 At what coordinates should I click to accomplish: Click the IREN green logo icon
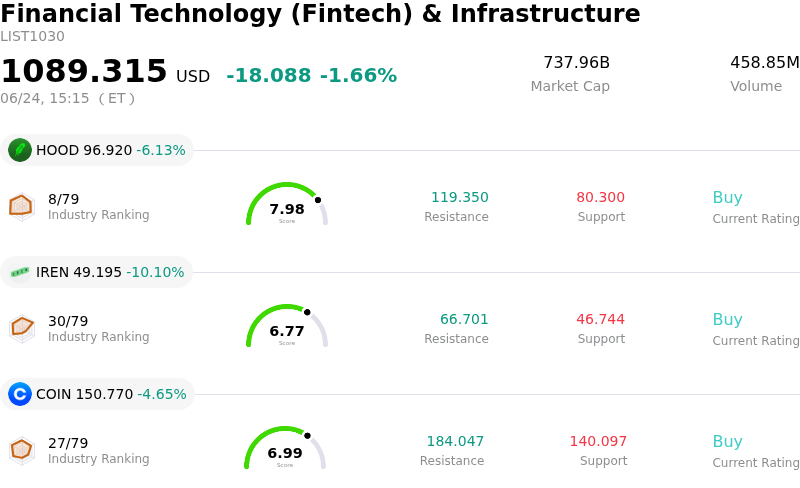pyautogui.click(x=20, y=272)
